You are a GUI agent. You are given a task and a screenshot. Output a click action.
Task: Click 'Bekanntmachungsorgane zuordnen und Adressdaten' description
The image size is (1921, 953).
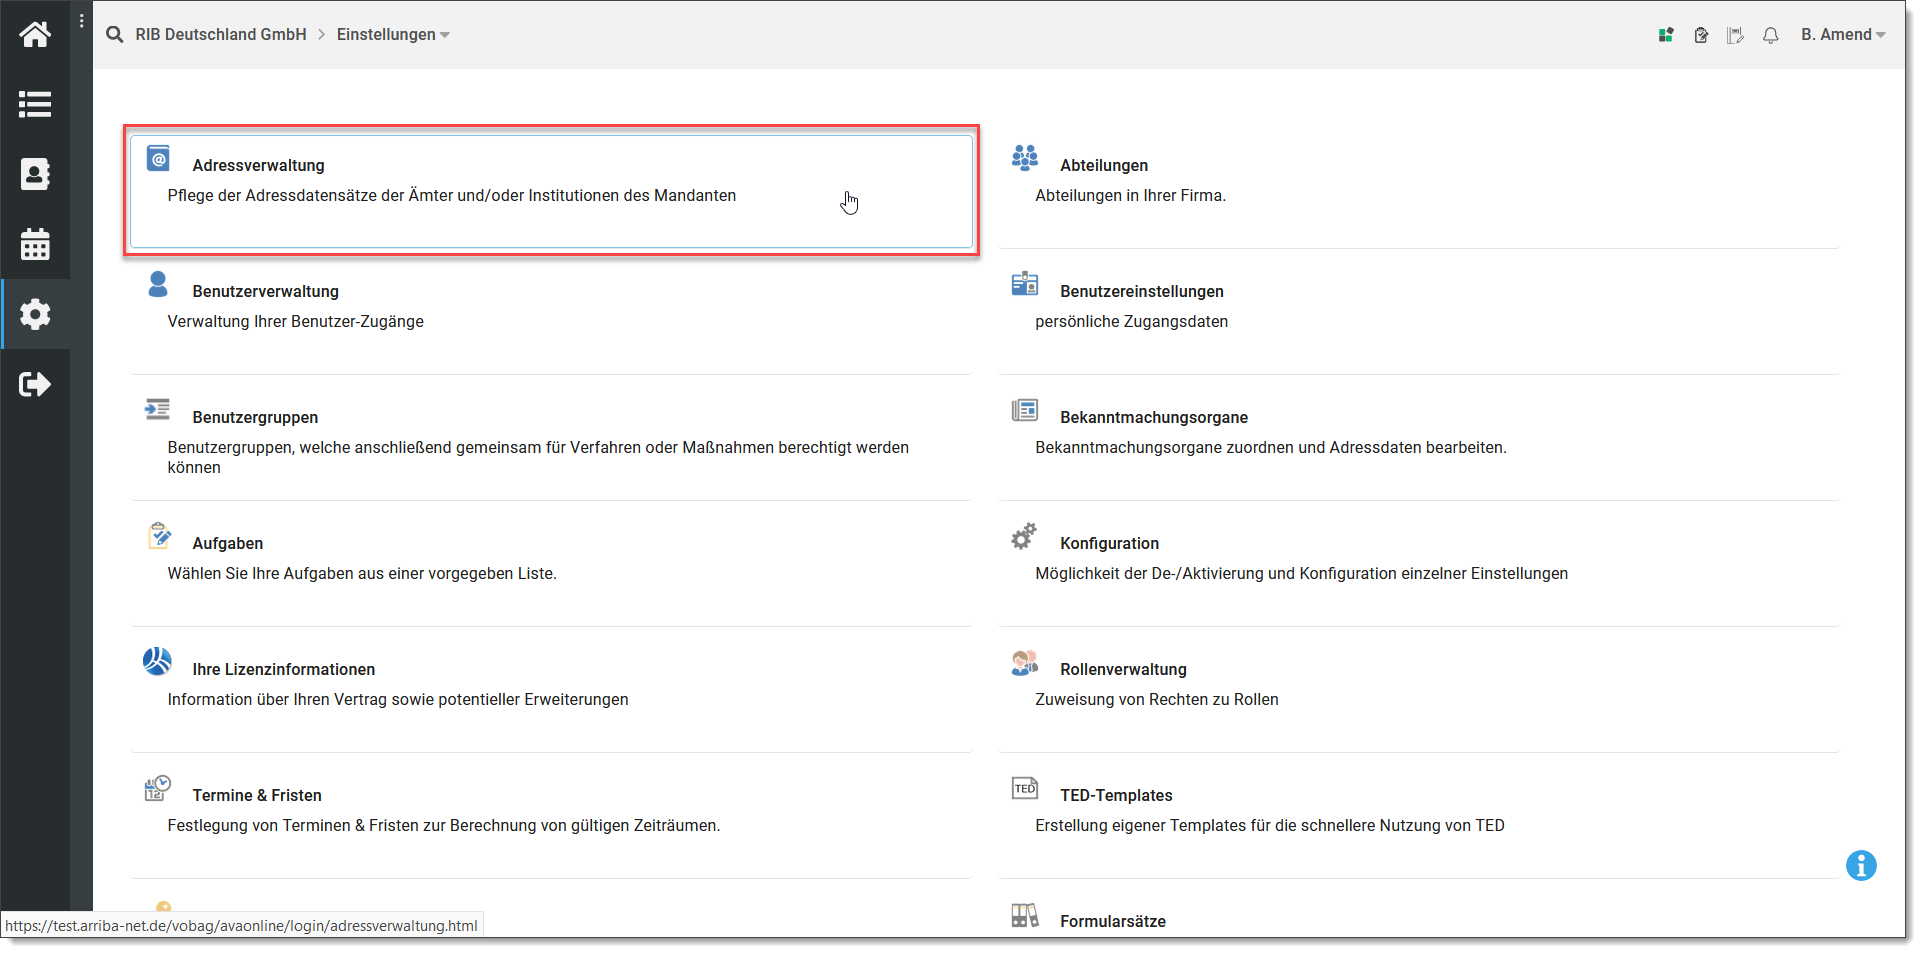tap(1271, 447)
